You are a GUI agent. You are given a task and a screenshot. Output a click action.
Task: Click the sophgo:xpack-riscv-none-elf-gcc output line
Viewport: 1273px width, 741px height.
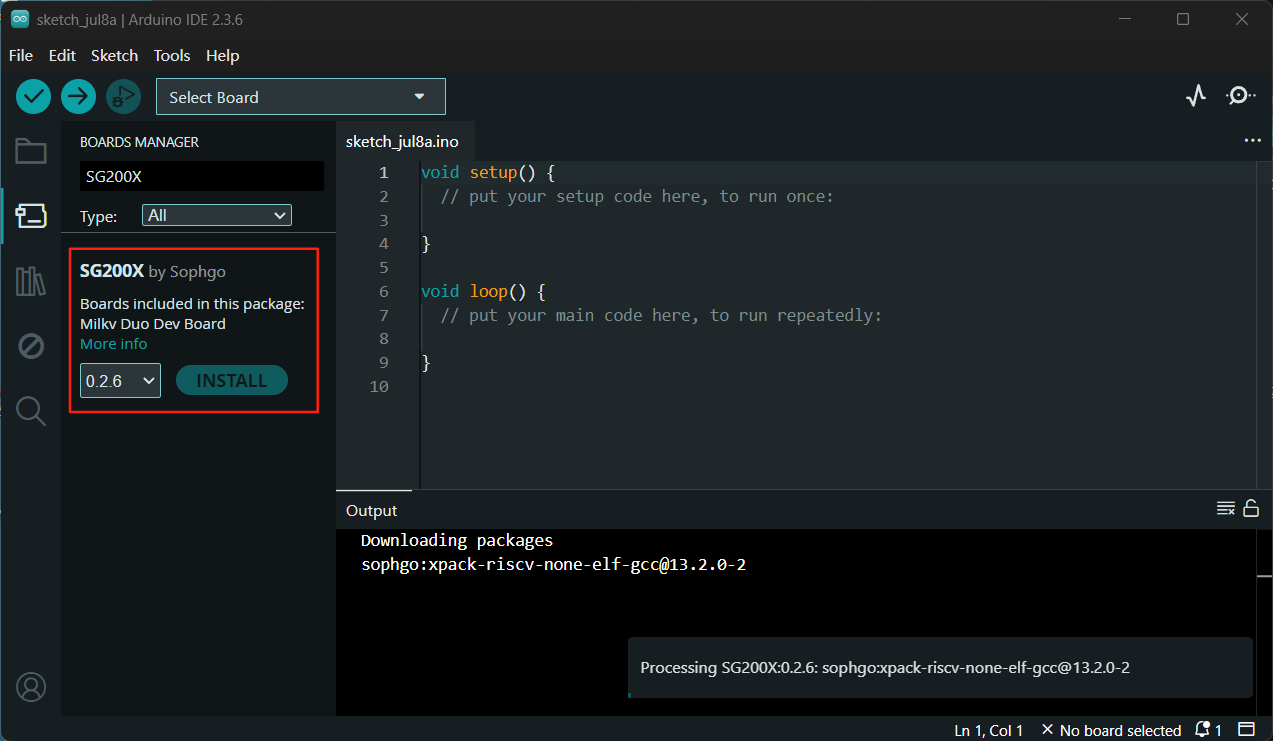click(553, 565)
